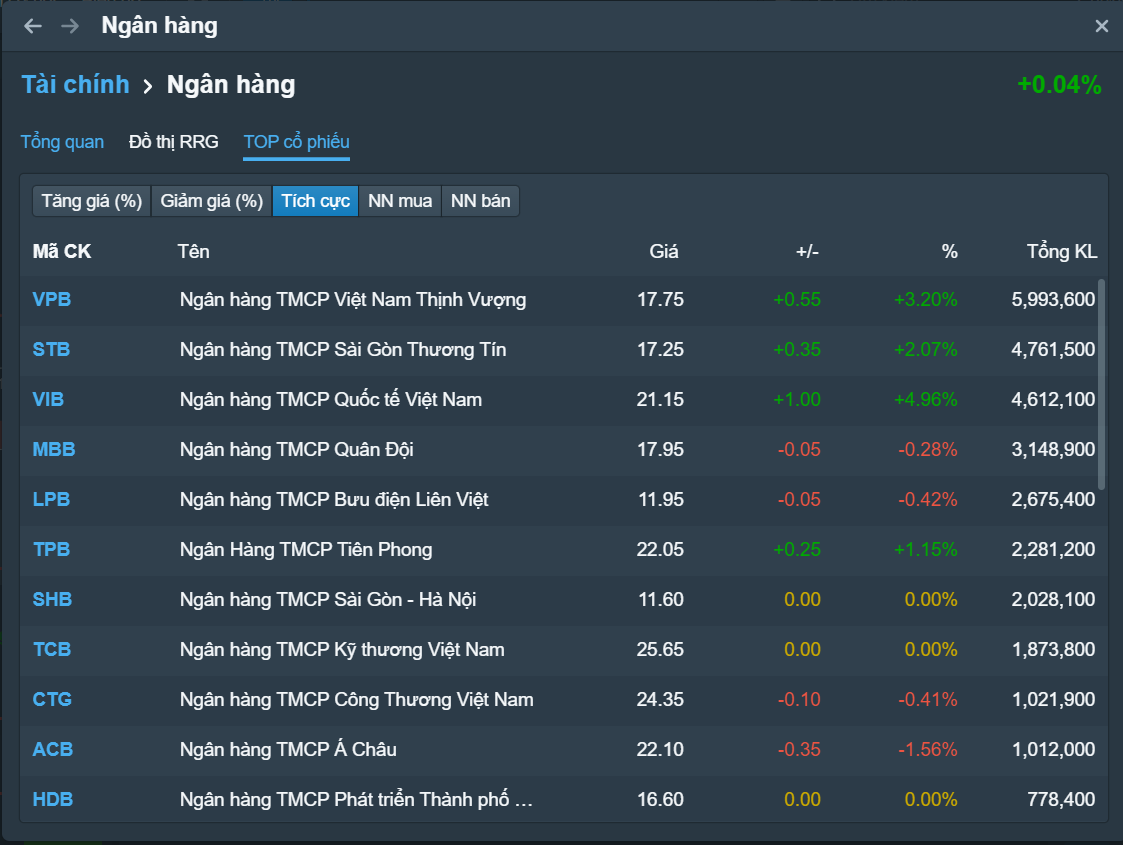Viewport: 1123px width, 845px height.
Task: Click the Ngân hàng breadcrumb heading
Action: [231, 84]
